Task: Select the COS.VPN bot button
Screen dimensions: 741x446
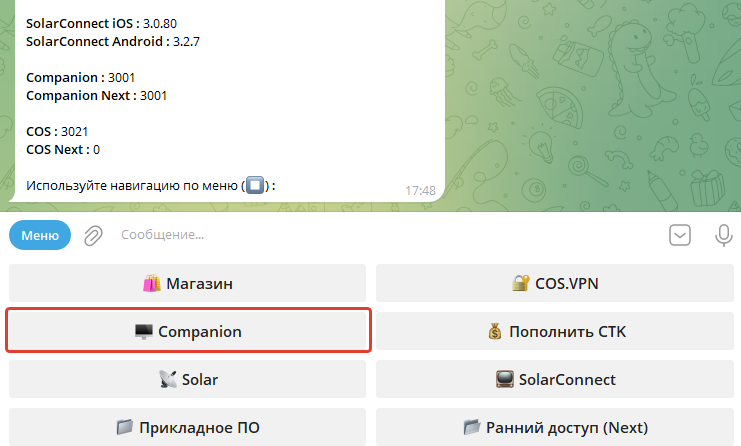Action: click(x=555, y=283)
